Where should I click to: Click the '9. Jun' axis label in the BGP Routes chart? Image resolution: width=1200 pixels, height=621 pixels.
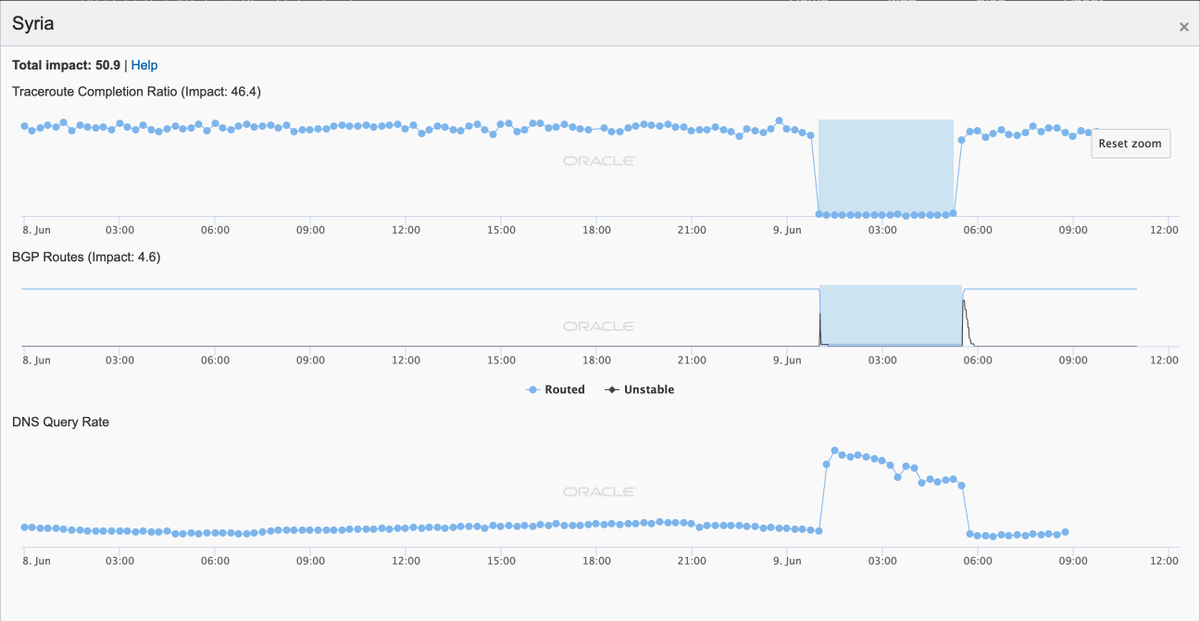[x=787, y=360]
